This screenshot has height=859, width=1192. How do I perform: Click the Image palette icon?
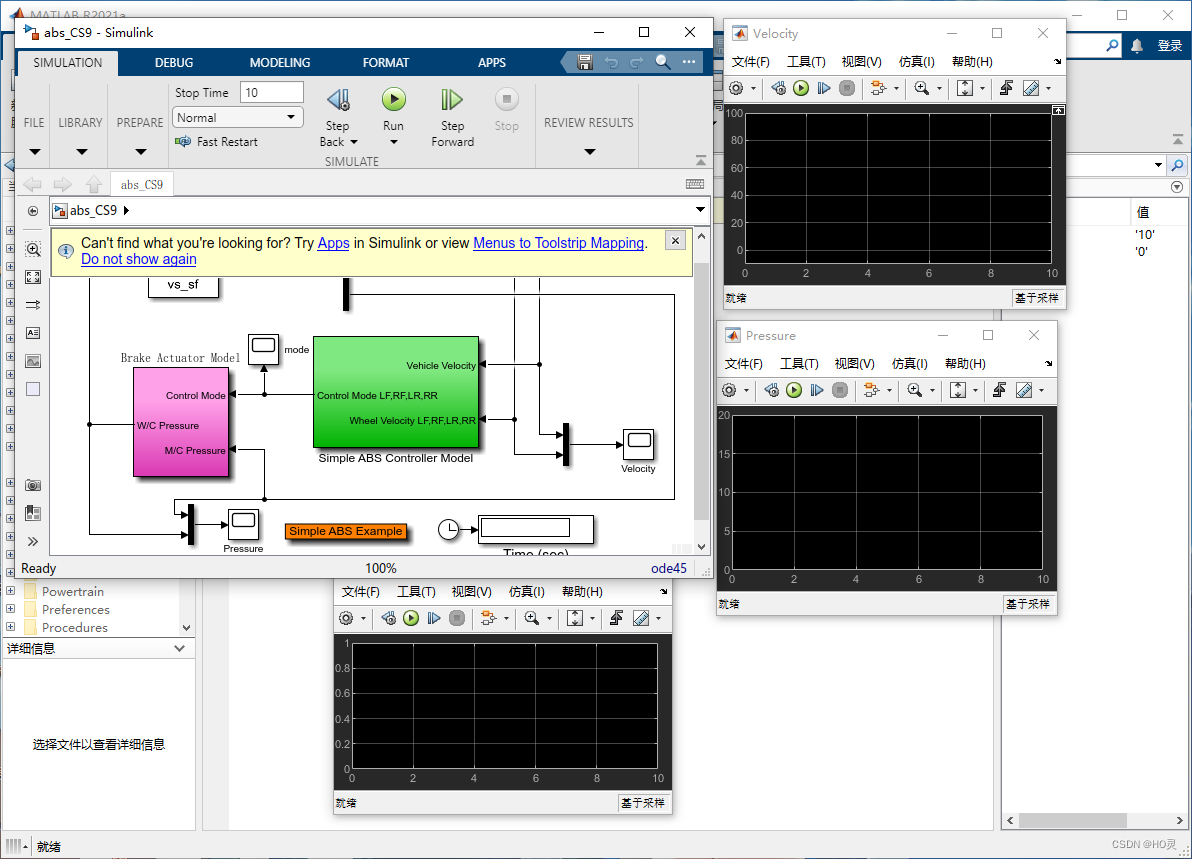coord(33,361)
